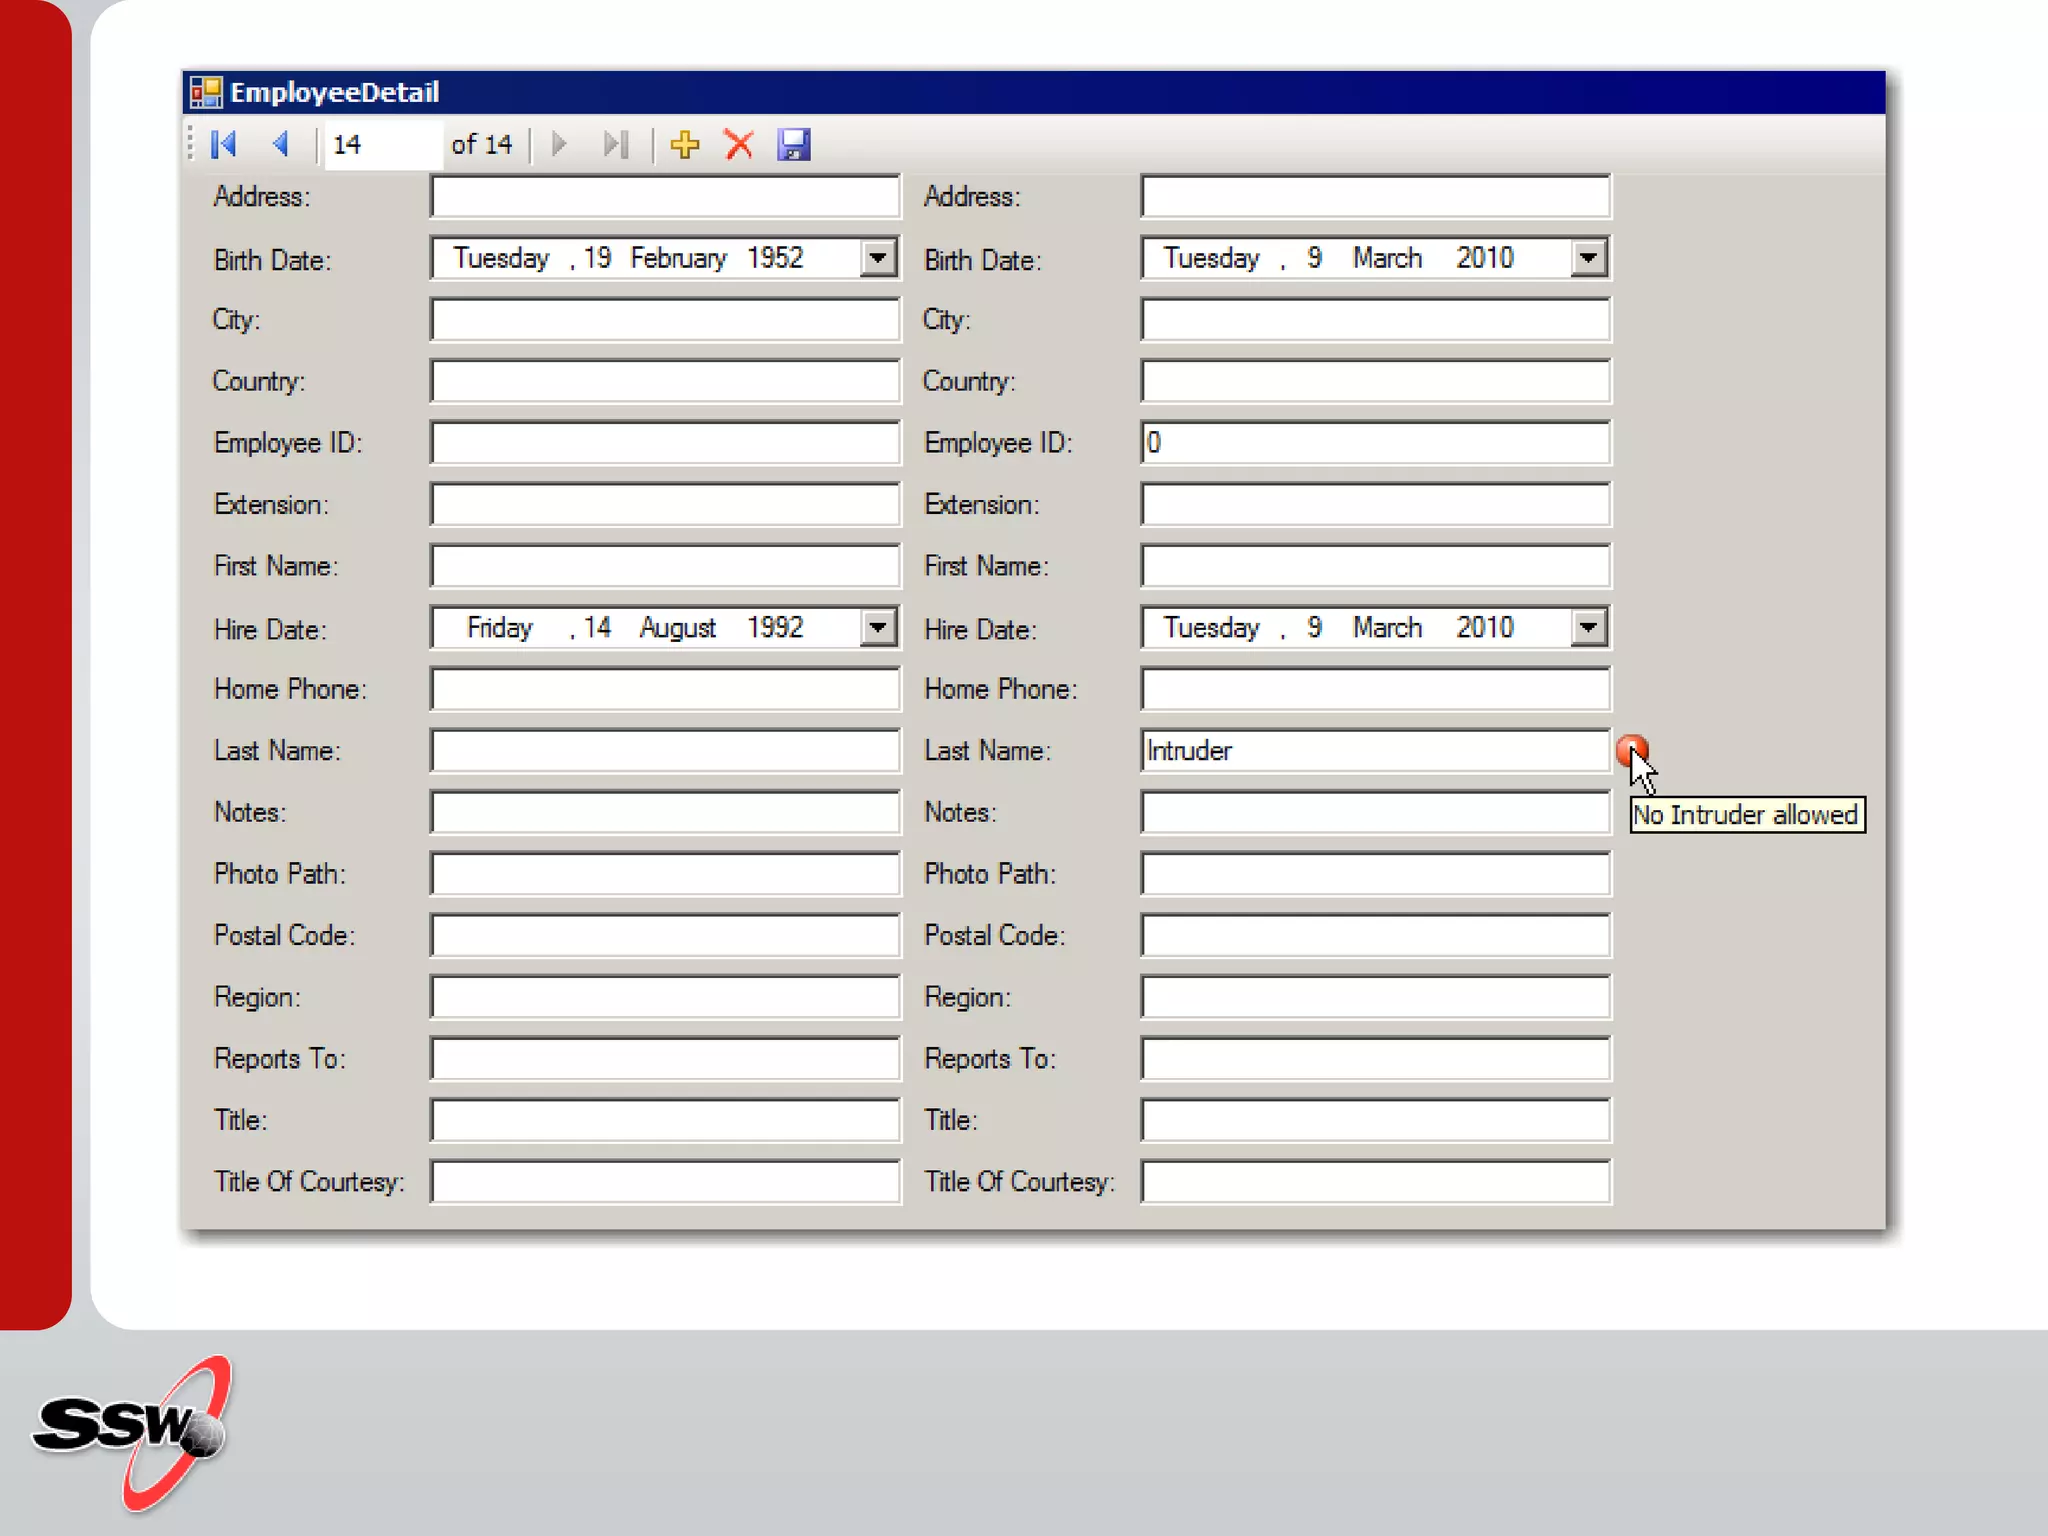2048x1536 pixels.
Task: Expand right Hire Date date picker
Action: point(1588,628)
